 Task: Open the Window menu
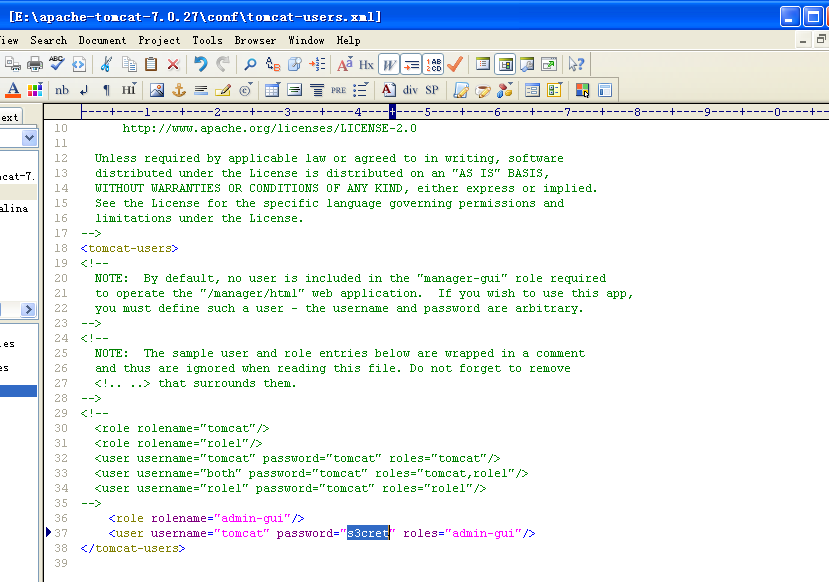(x=306, y=40)
